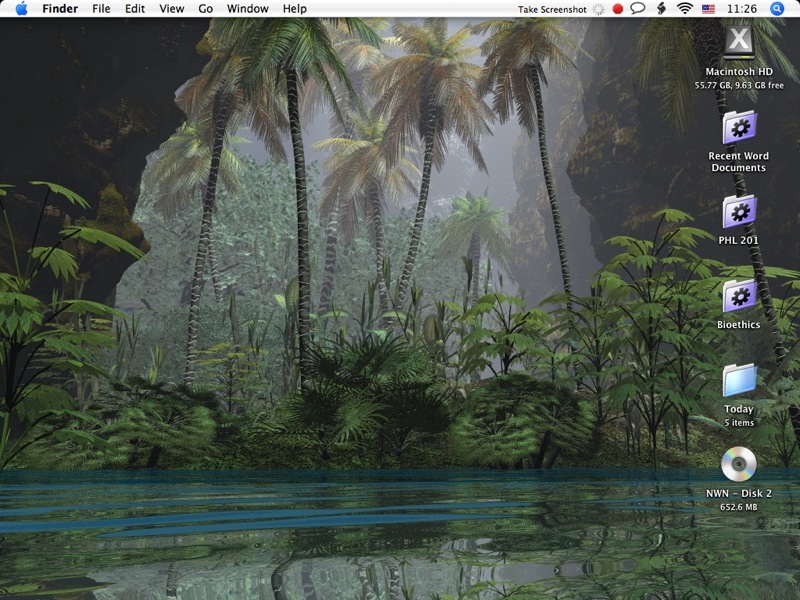Open Spotlight search magnifier icon

point(778,9)
